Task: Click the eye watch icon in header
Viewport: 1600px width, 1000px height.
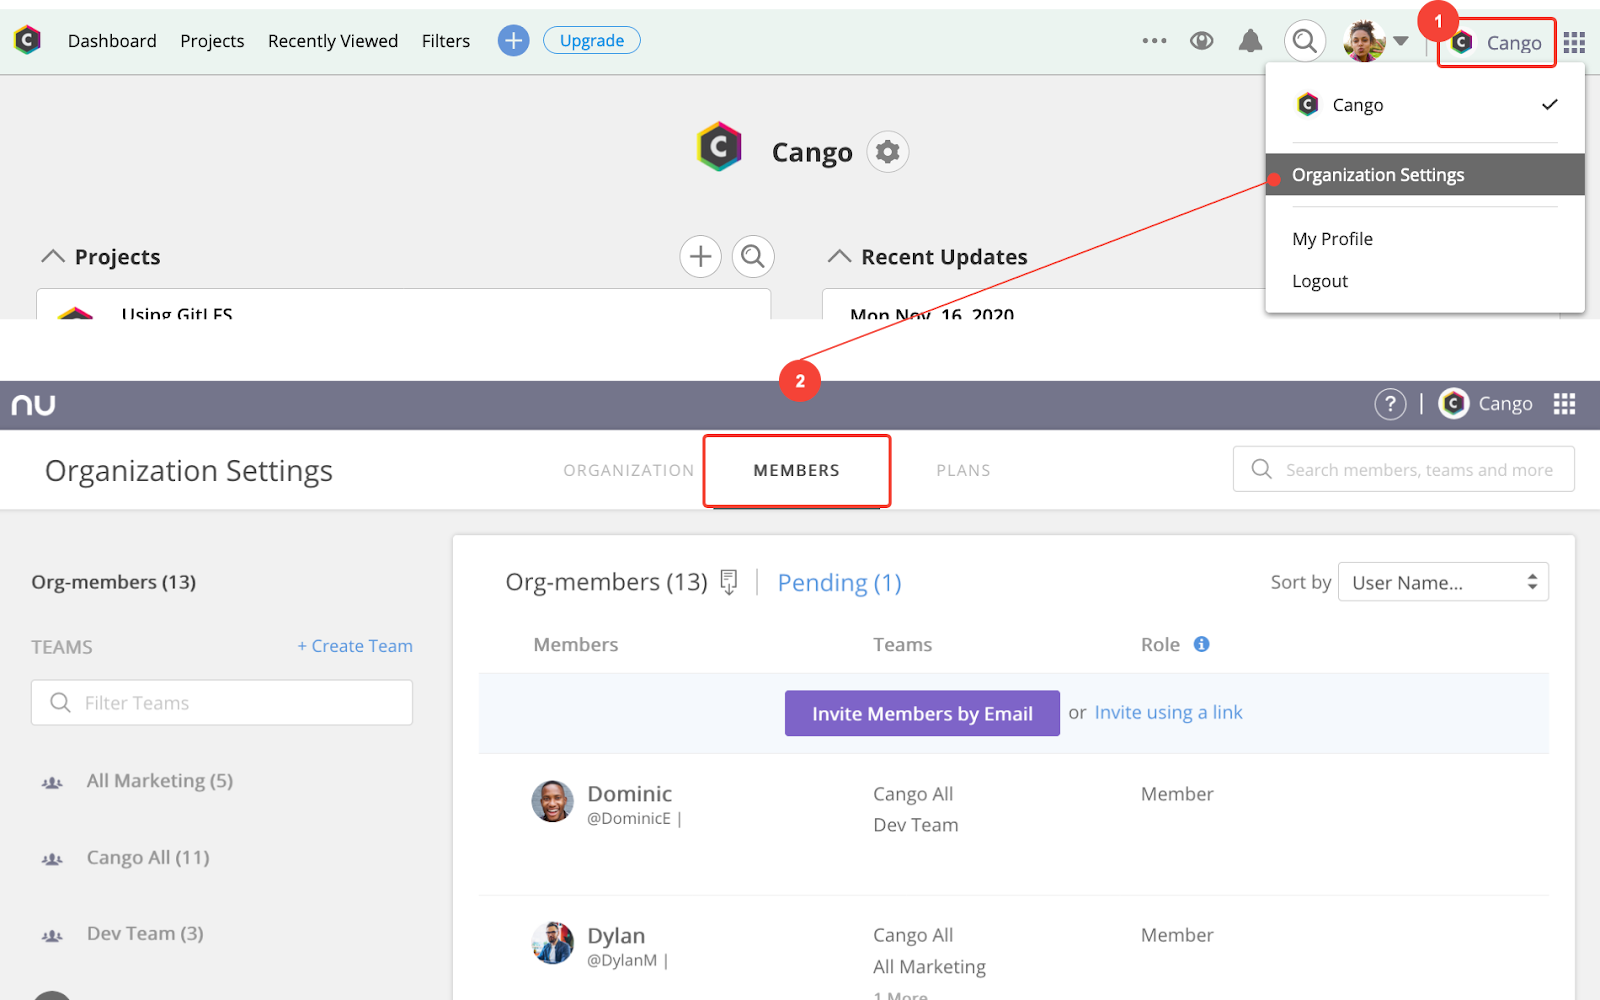Action: (x=1202, y=41)
